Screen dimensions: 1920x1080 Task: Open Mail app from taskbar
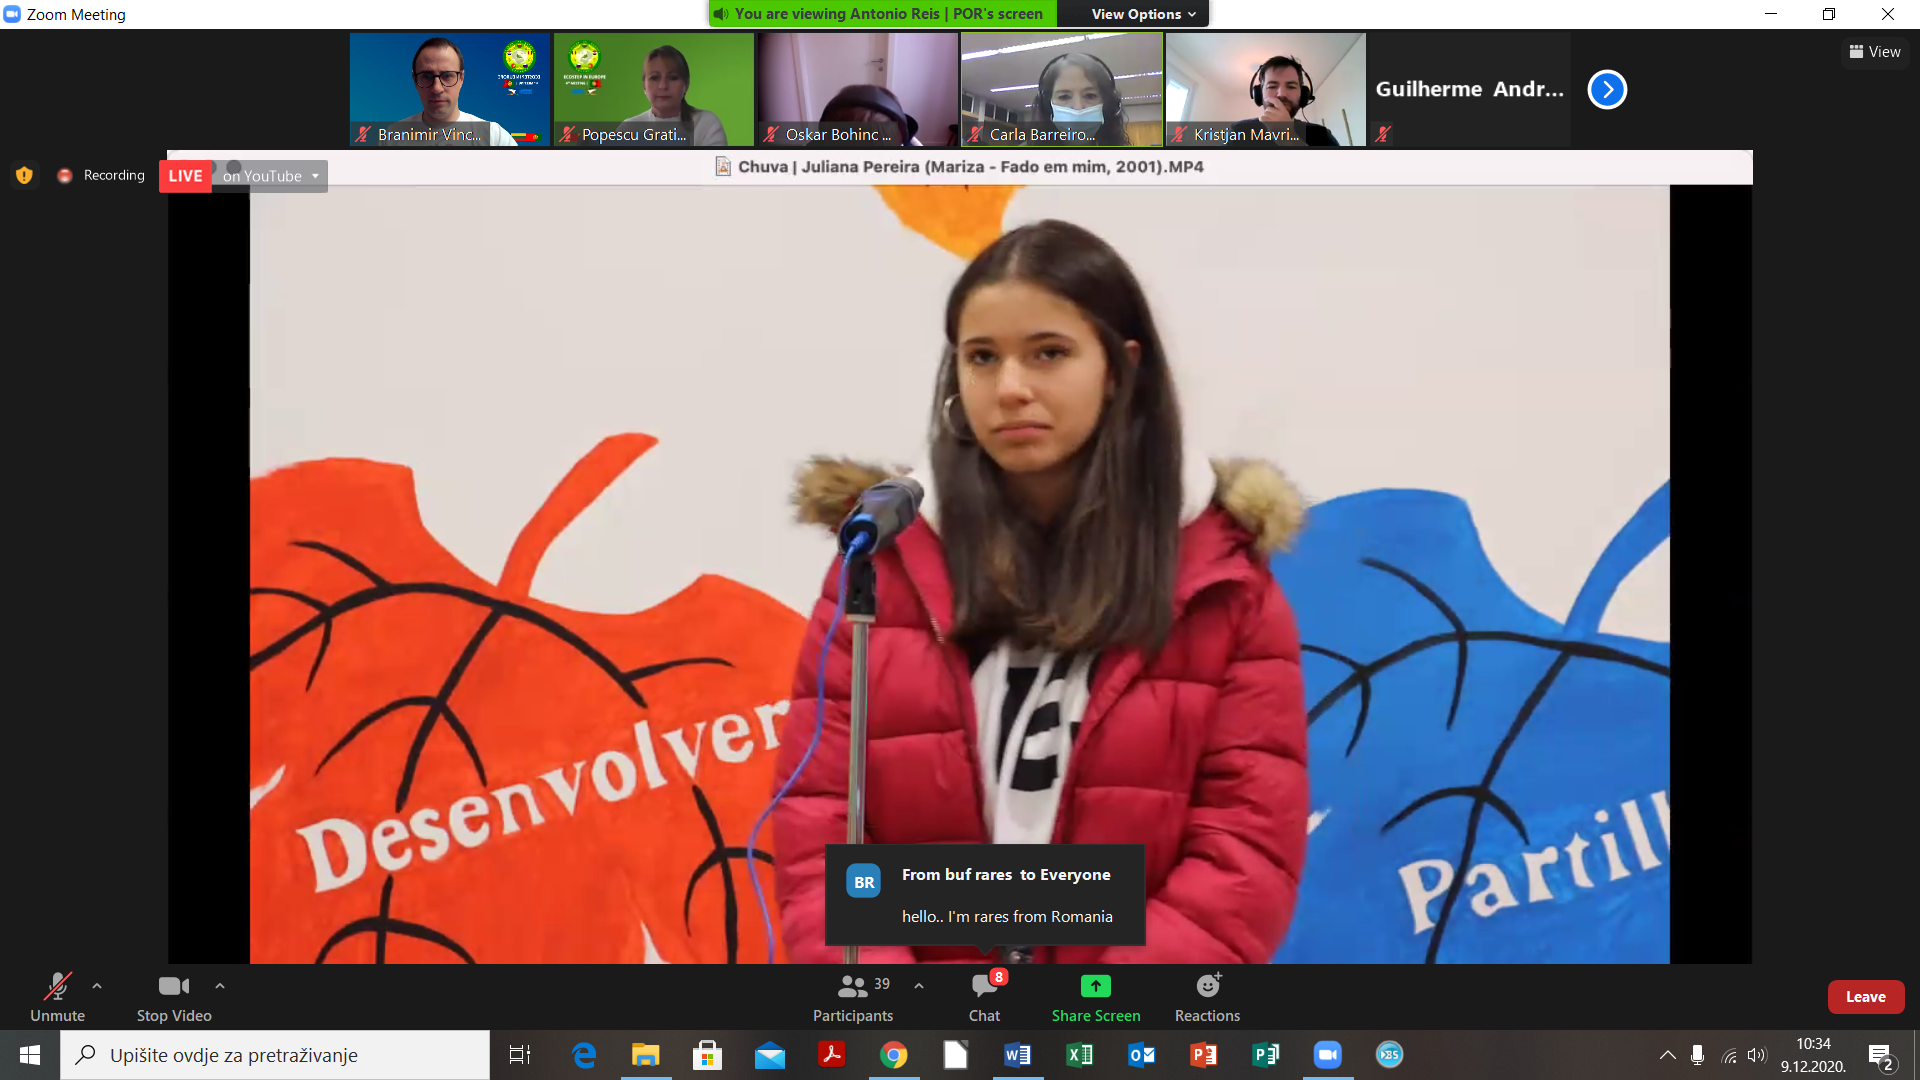(770, 1055)
